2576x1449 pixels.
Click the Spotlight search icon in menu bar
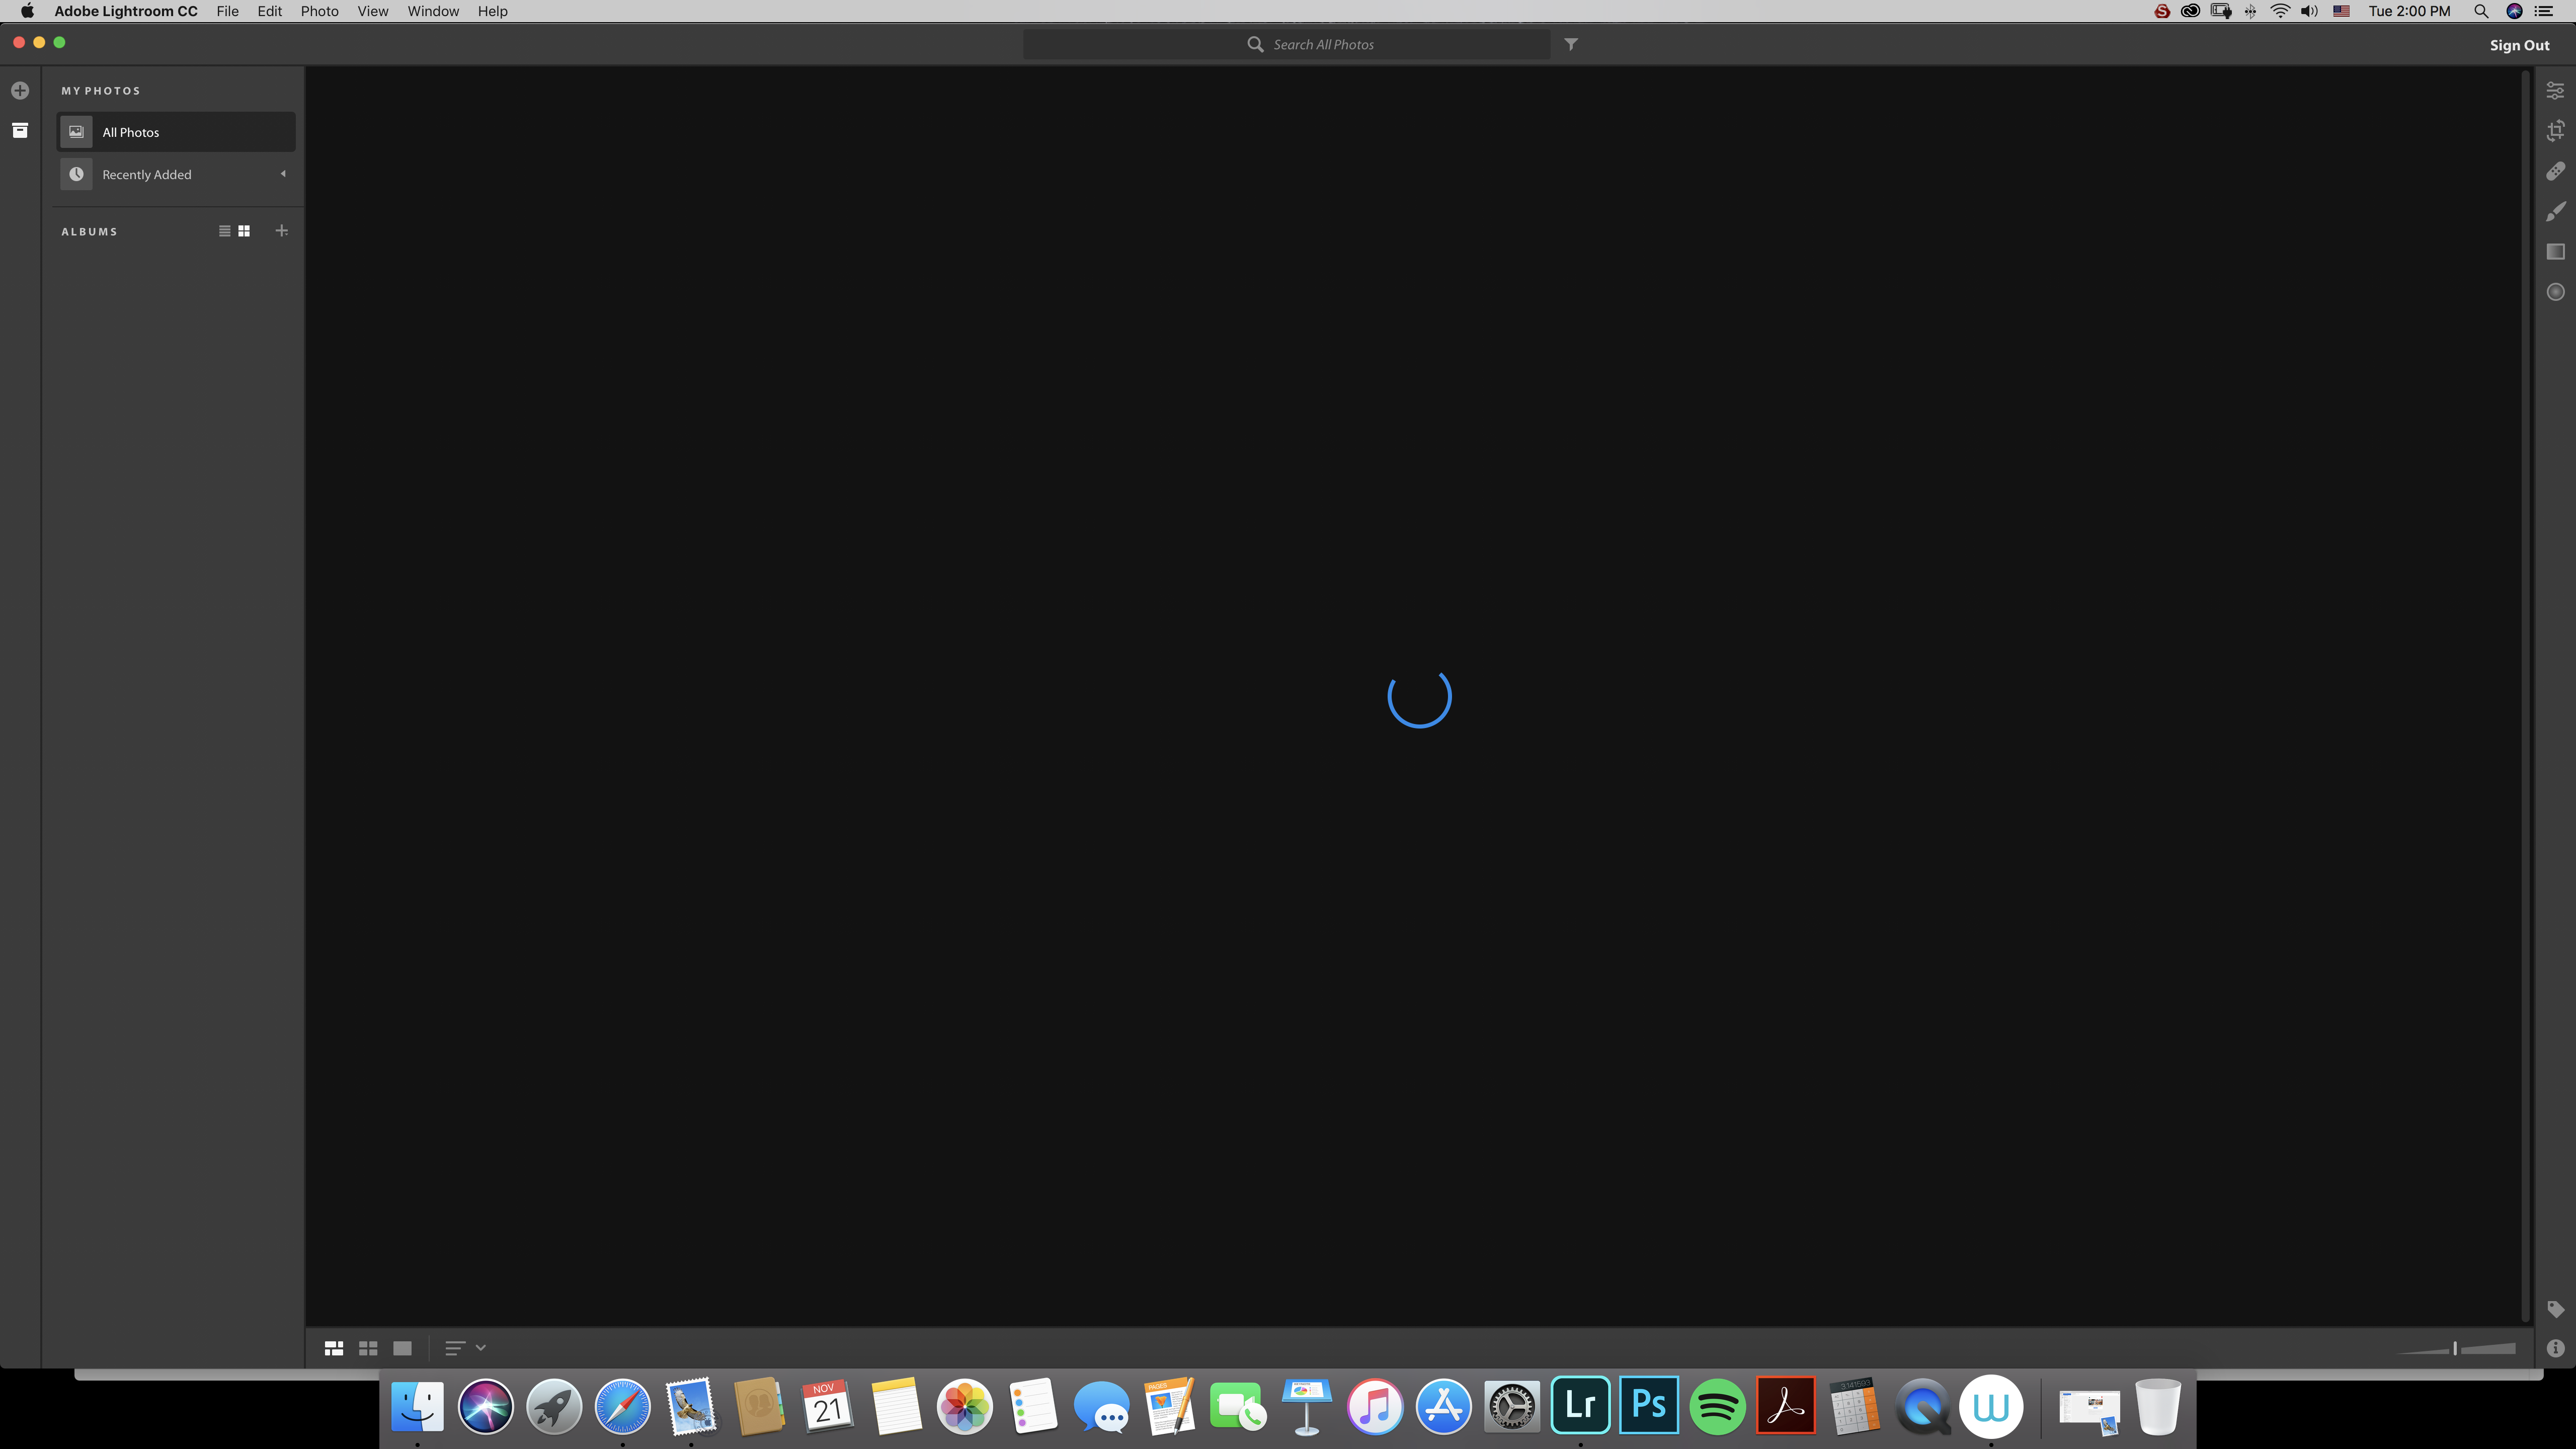click(2481, 11)
